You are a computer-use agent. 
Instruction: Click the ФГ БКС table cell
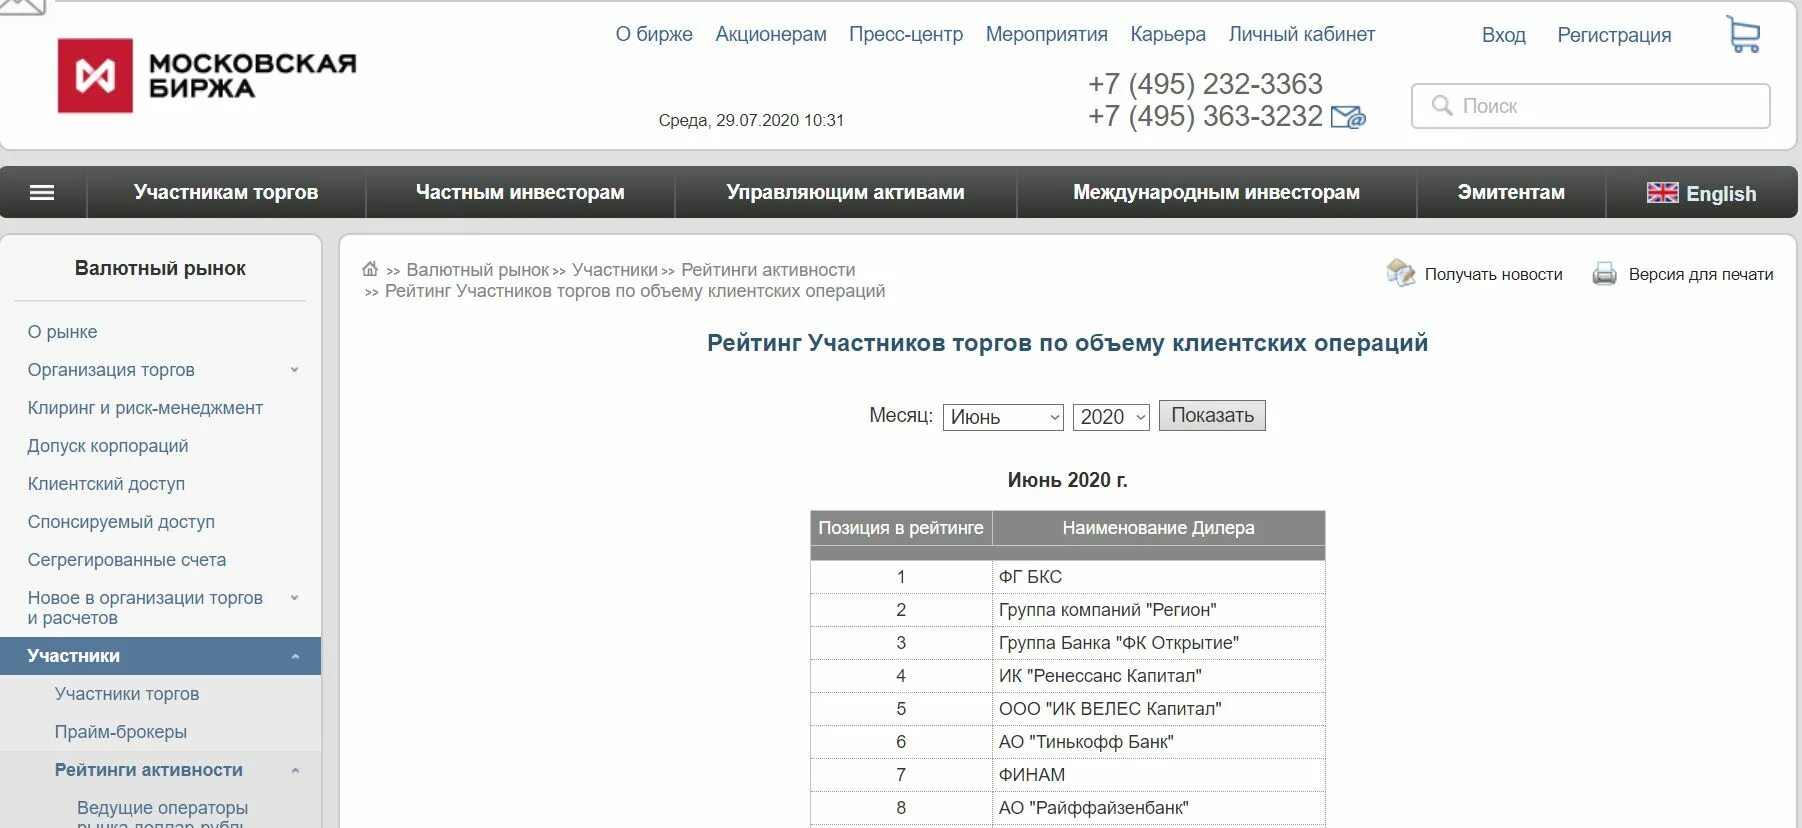point(1158,577)
